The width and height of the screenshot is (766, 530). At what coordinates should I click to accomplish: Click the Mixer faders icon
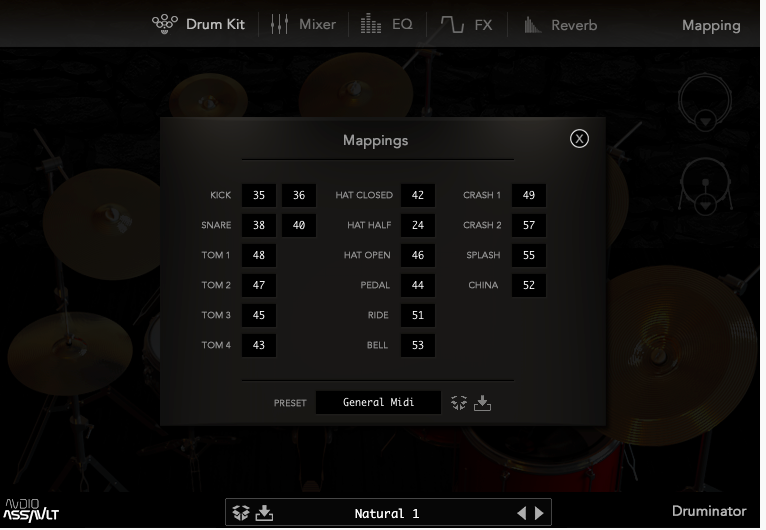[279, 24]
